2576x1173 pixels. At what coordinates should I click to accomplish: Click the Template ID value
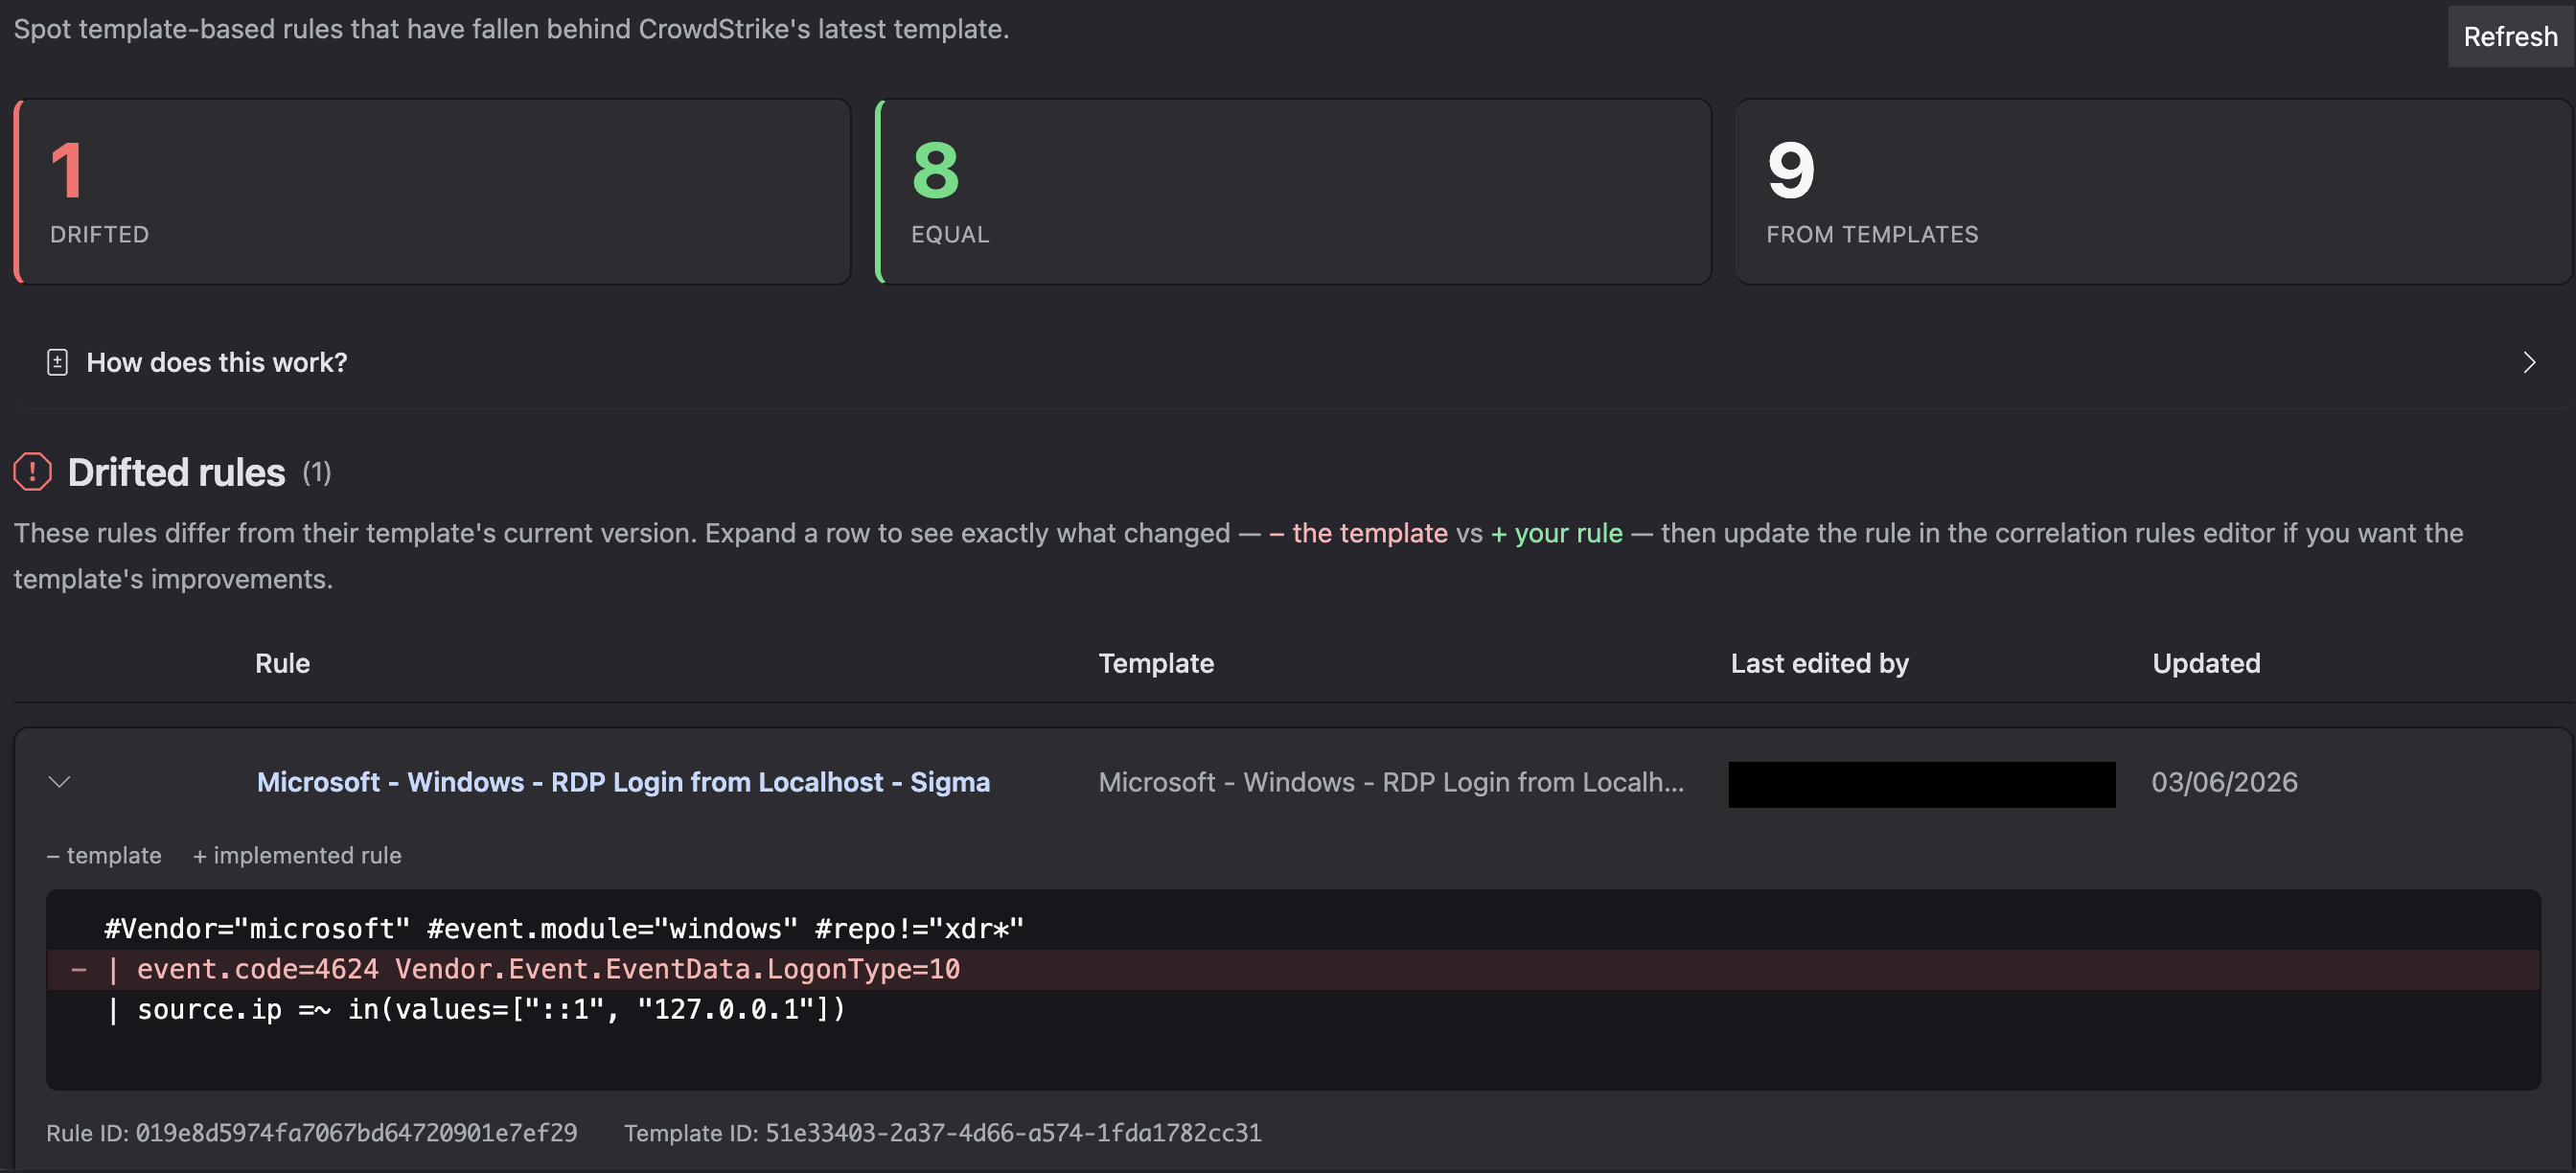coord(1013,1133)
